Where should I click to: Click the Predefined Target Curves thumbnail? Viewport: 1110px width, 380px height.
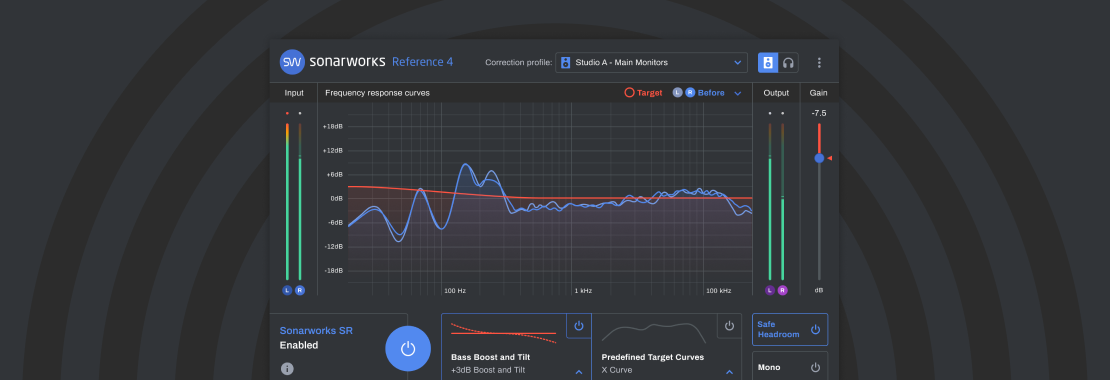[x=653, y=332]
